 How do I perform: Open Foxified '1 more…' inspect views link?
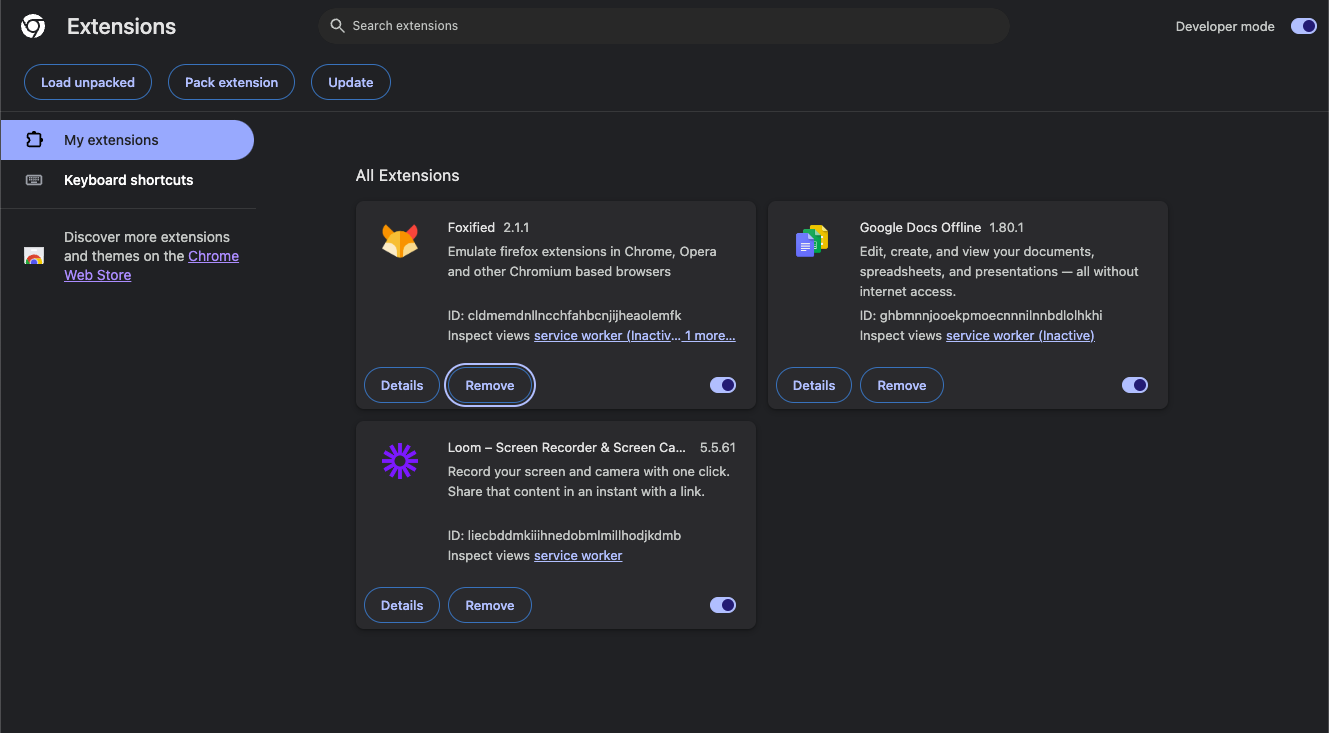(710, 336)
